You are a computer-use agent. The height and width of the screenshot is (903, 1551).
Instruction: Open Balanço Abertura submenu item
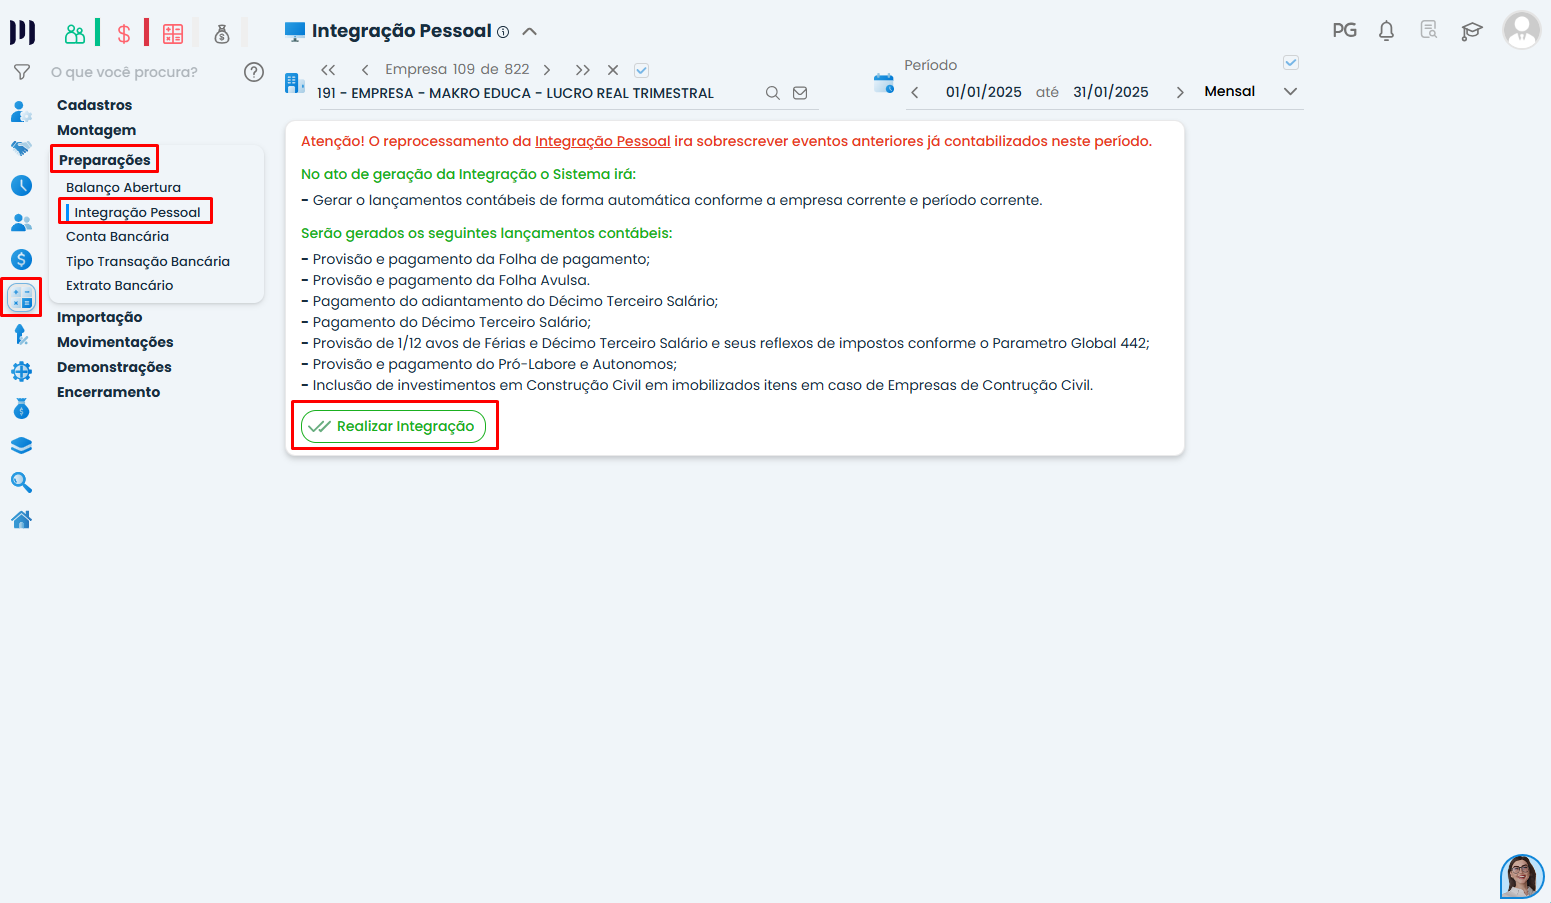click(x=123, y=187)
